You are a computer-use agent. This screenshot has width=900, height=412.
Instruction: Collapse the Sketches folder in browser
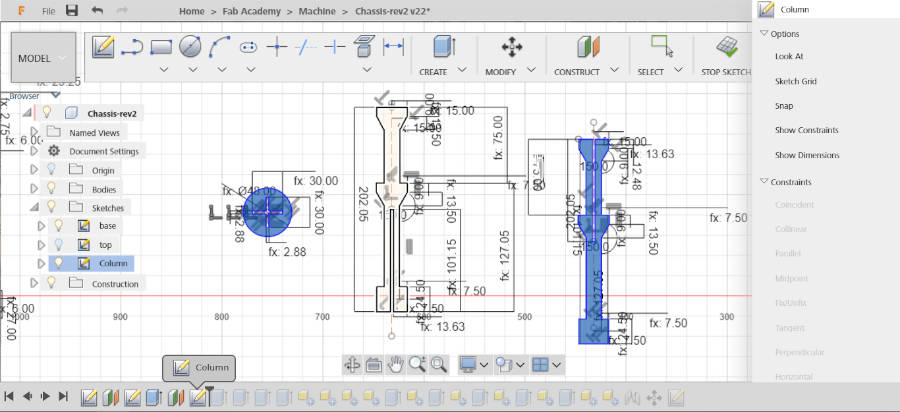click(34, 208)
